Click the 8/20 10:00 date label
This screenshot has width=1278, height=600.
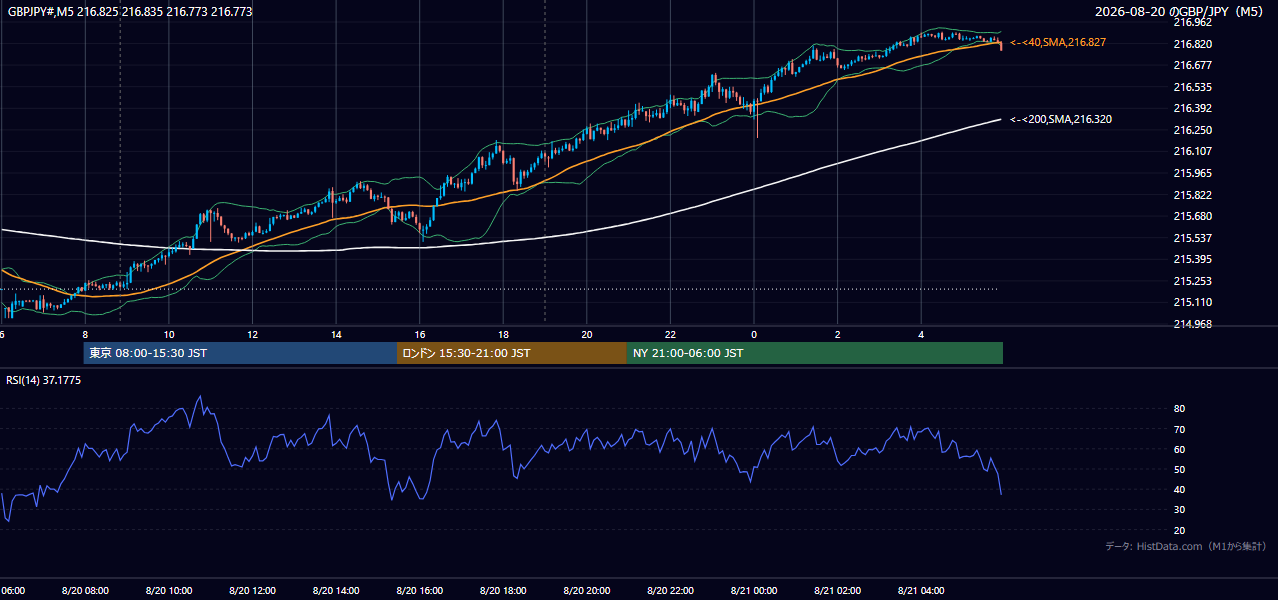click(169, 590)
